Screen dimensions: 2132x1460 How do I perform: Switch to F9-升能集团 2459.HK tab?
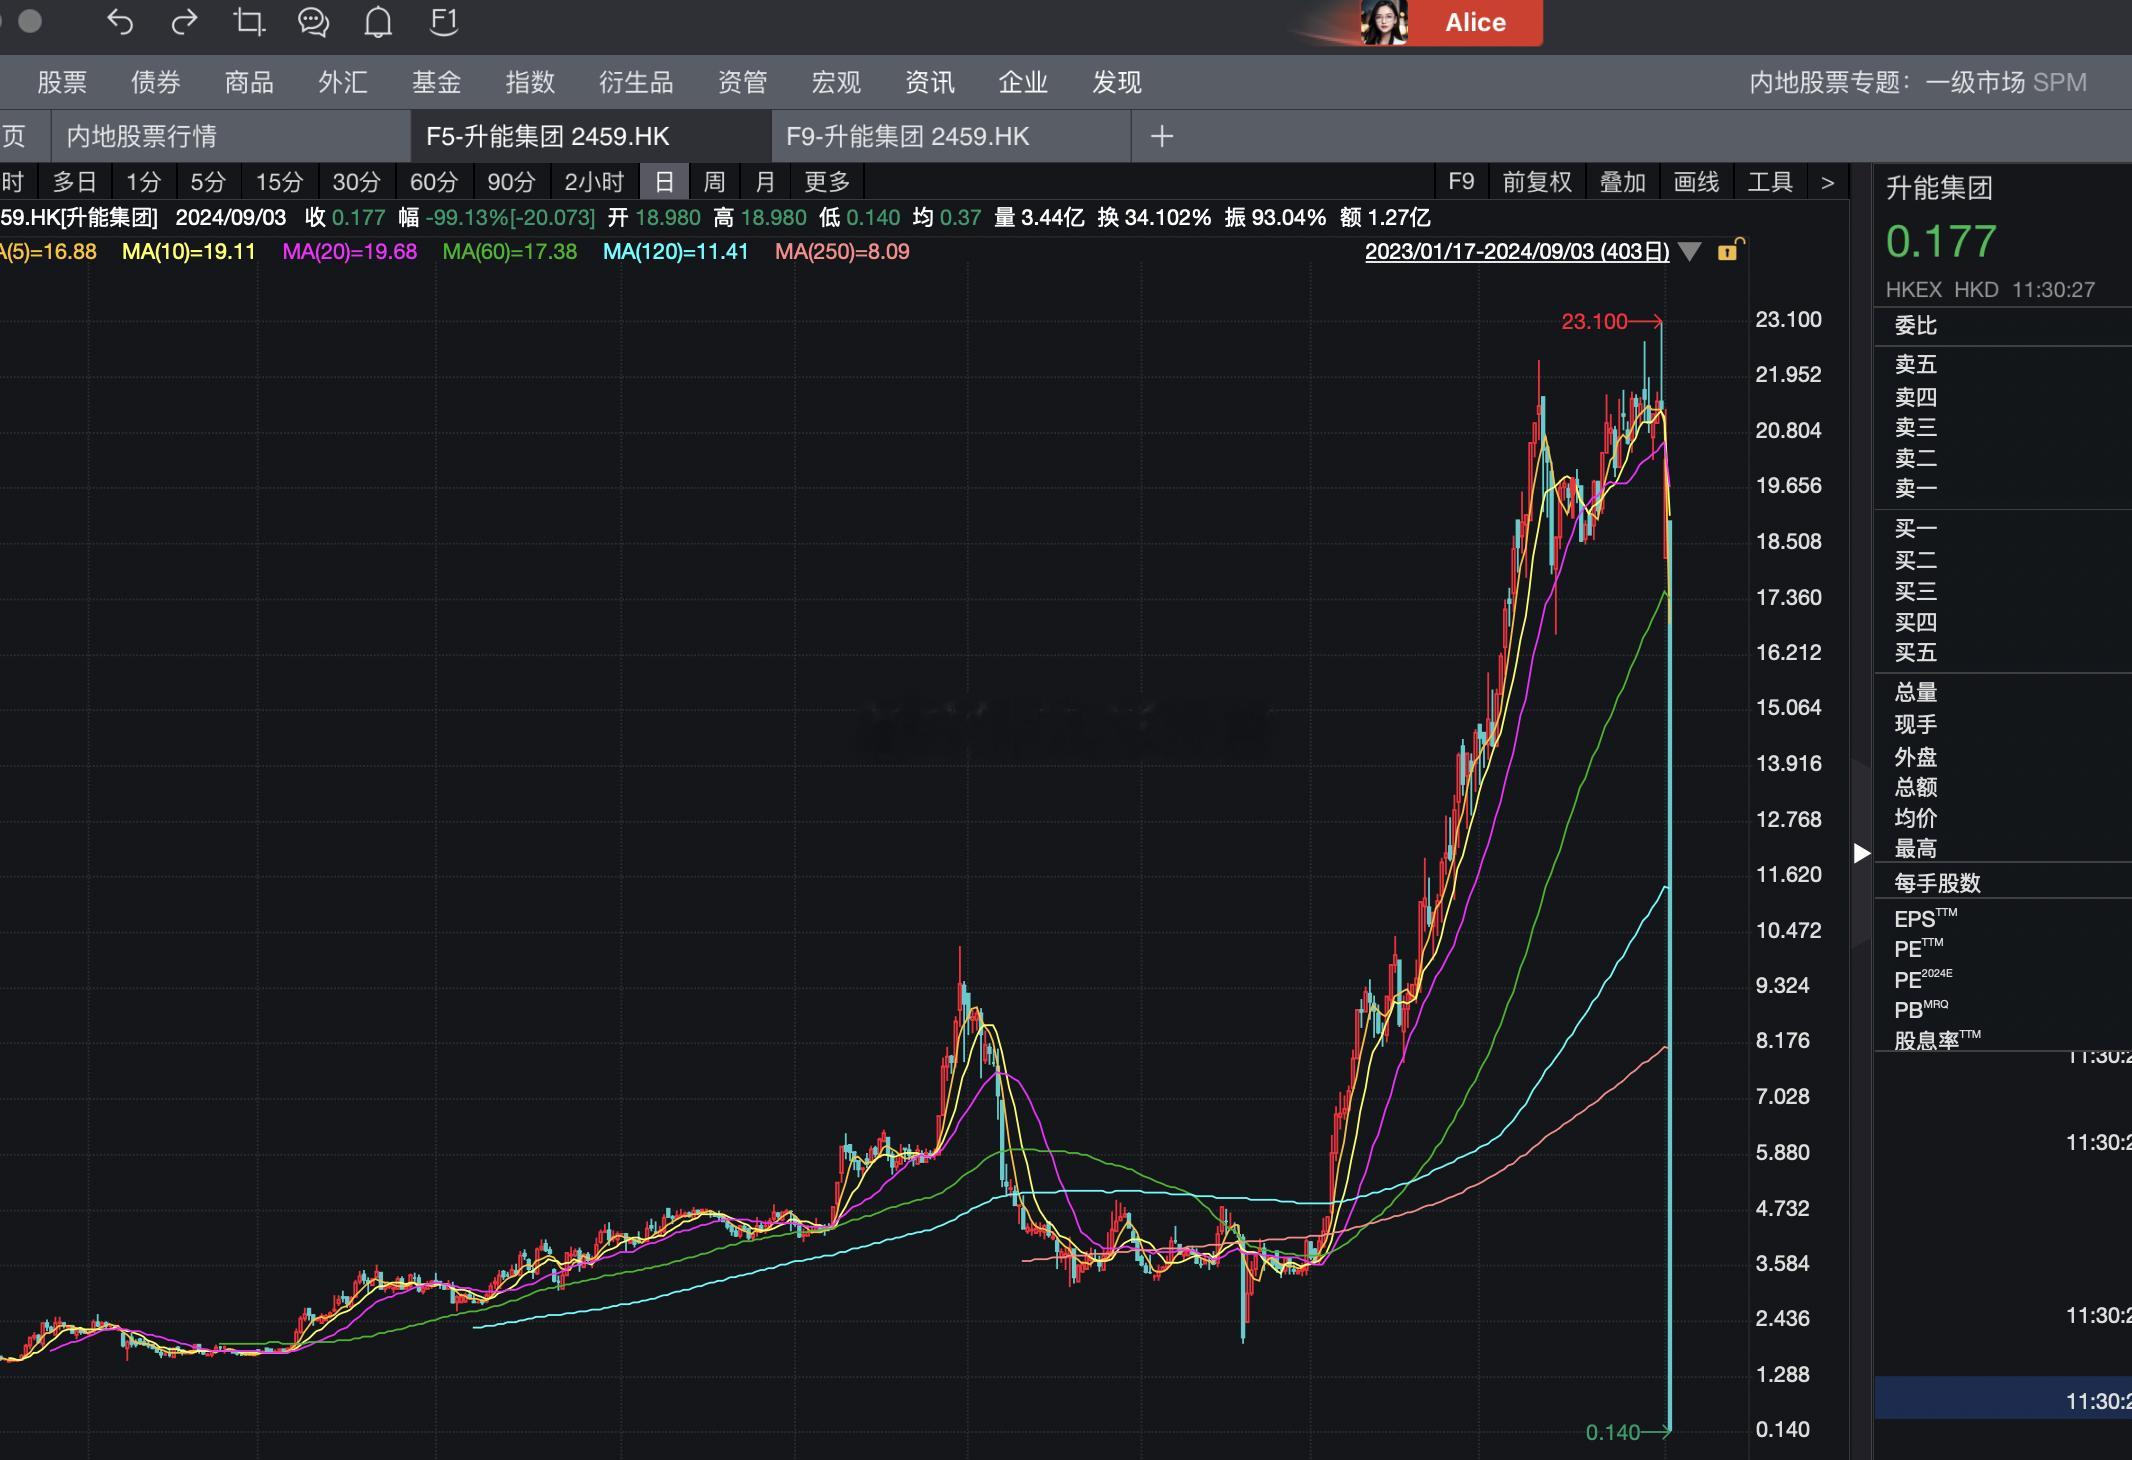point(951,136)
